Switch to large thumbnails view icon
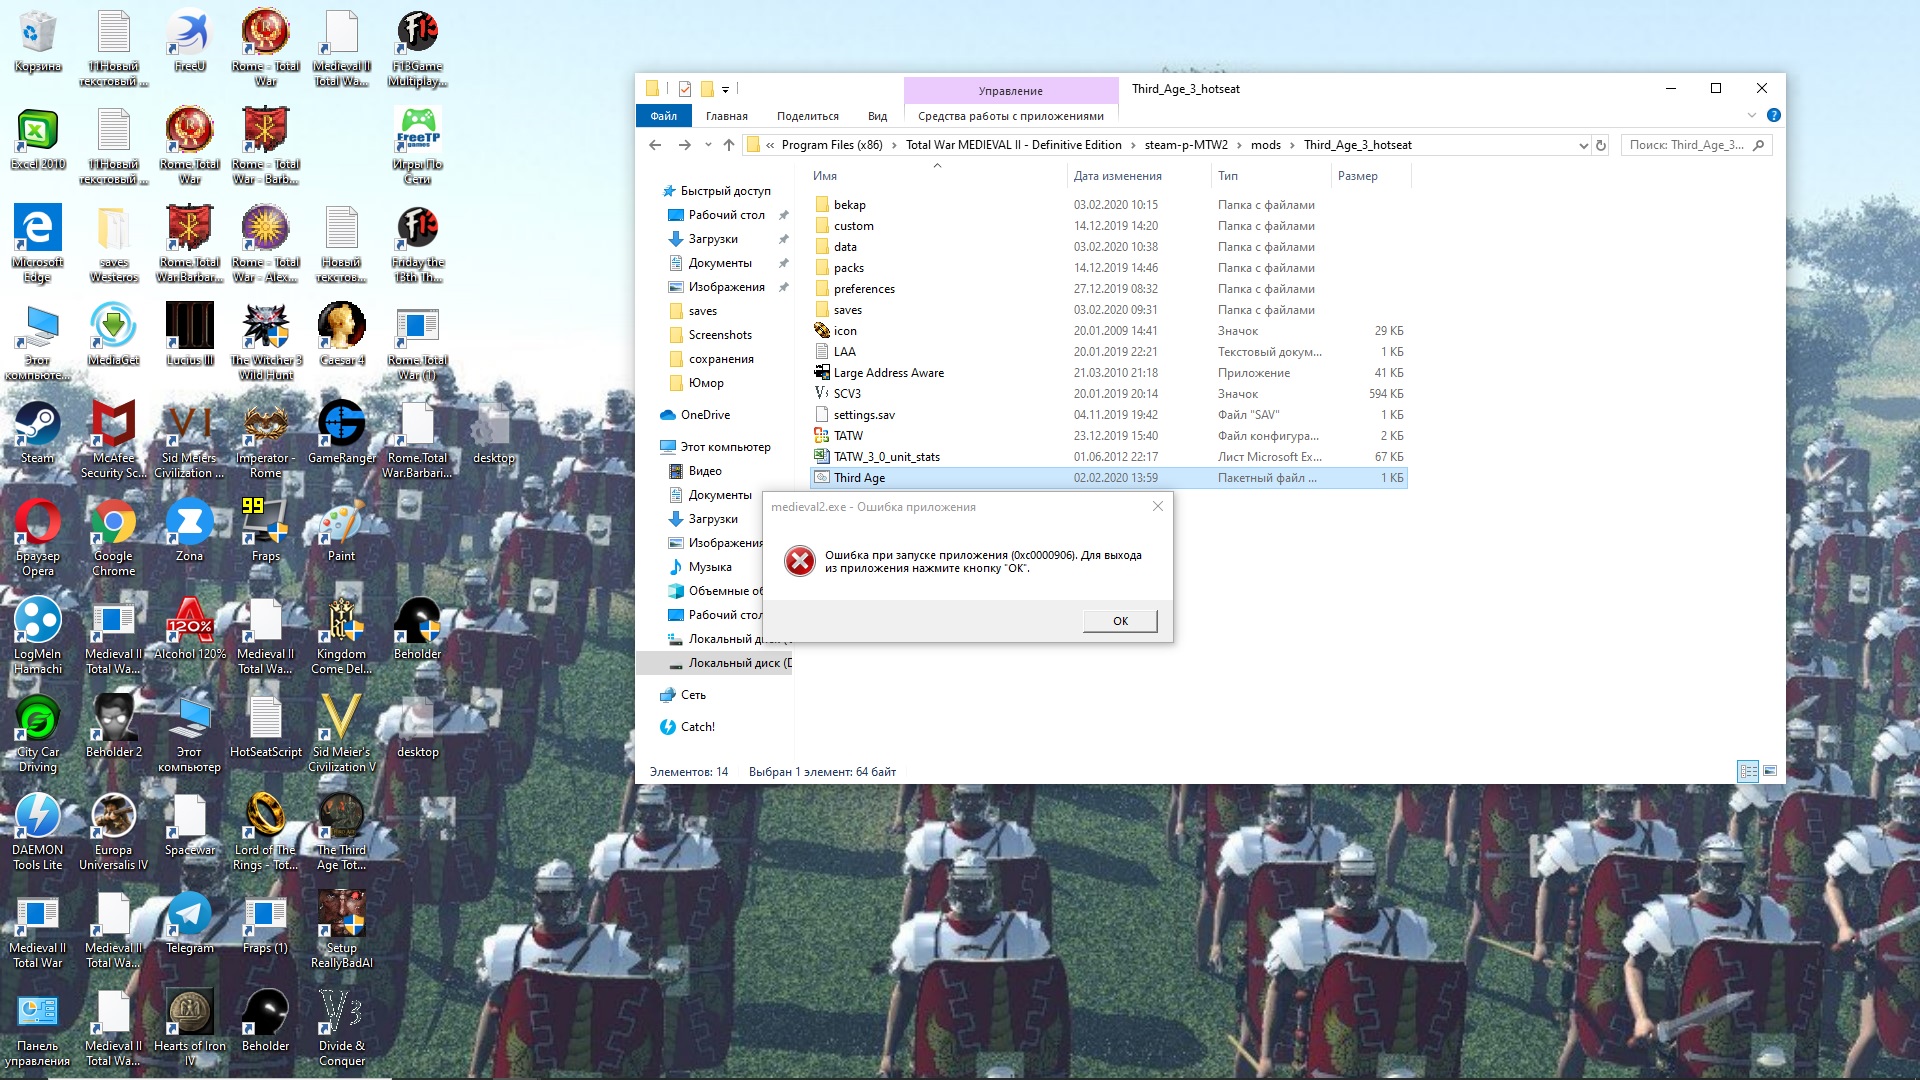This screenshot has width=1920, height=1080. (x=1770, y=771)
